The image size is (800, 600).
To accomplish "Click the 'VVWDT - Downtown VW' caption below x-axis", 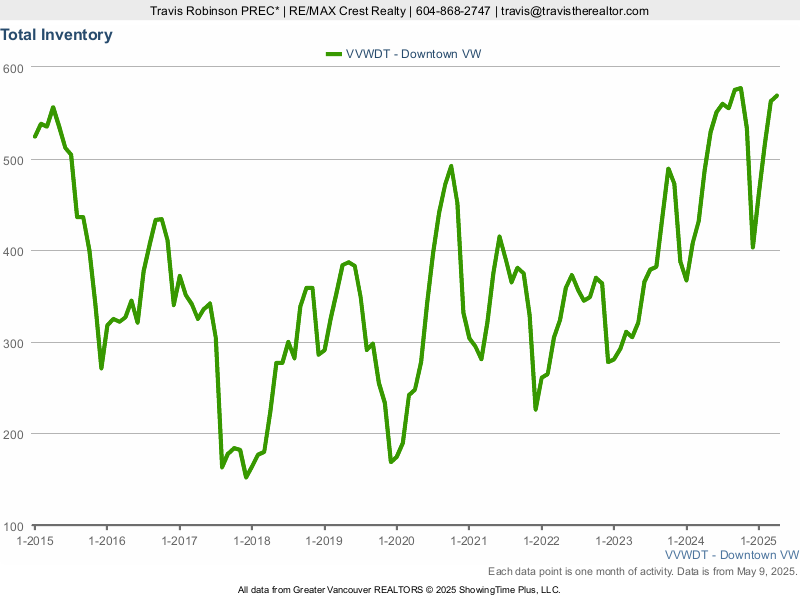I will [x=732, y=555].
